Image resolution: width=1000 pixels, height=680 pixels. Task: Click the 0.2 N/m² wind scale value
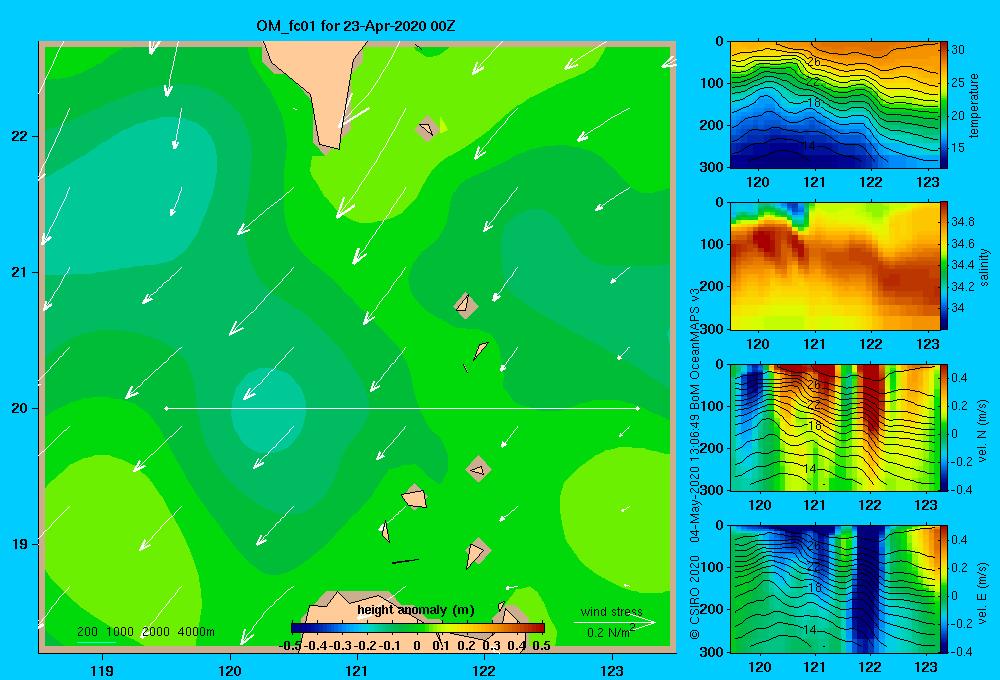[611, 632]
